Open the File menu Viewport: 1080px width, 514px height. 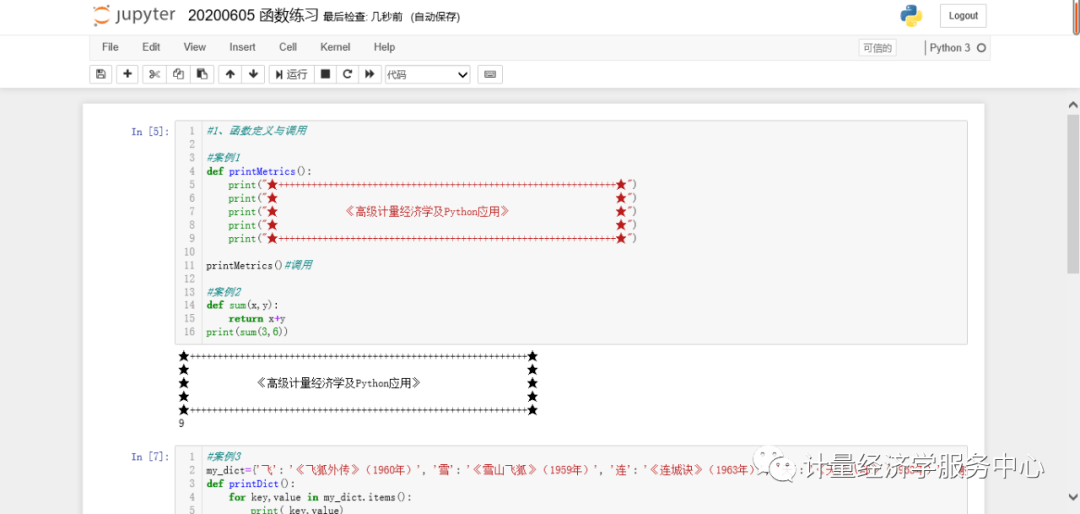(110, 47)
